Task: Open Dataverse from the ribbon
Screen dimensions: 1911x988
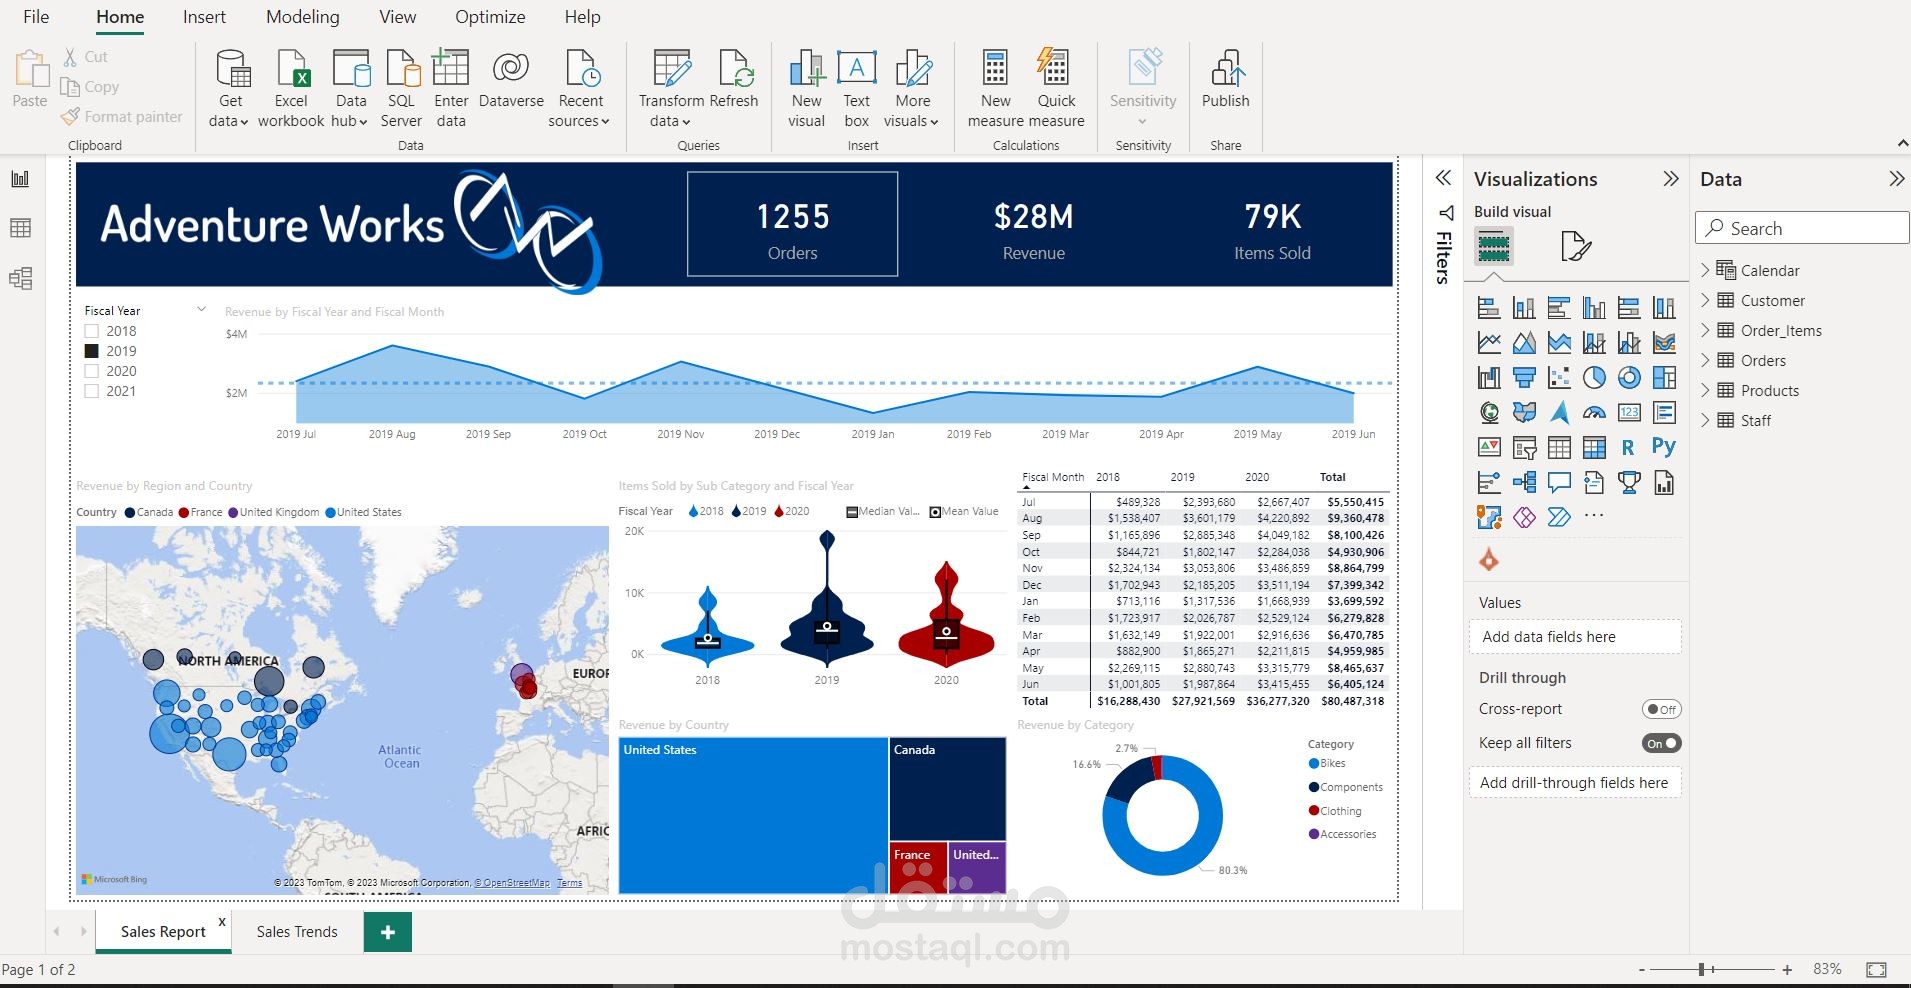Action: [x=511, y=80]
